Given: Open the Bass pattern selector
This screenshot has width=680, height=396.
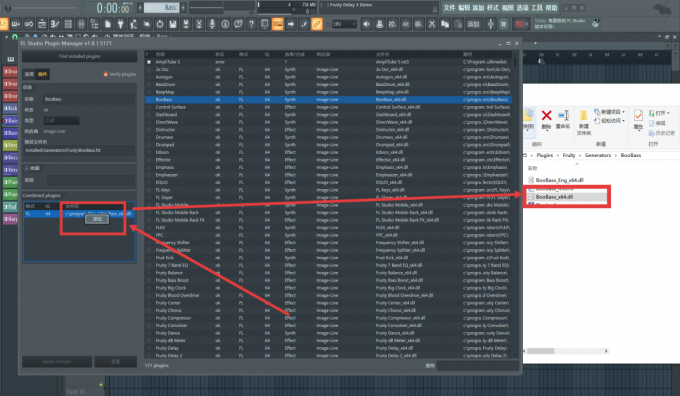Looking at the screenshot, I should pyautogui.click(x=162, y=7).
